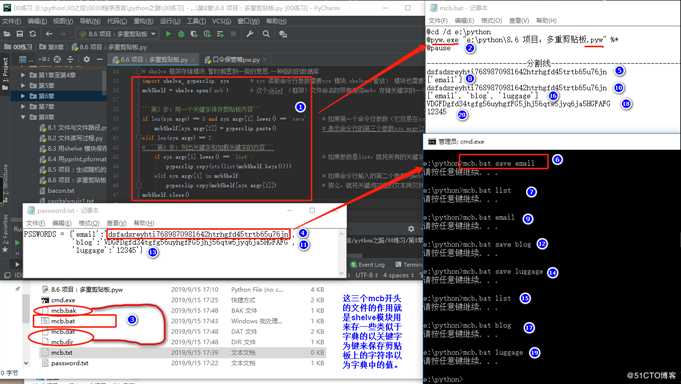Click the cmd.exe window title icon
The width and height of the screenshot is (681, 384).
click(x=432, y=142)
